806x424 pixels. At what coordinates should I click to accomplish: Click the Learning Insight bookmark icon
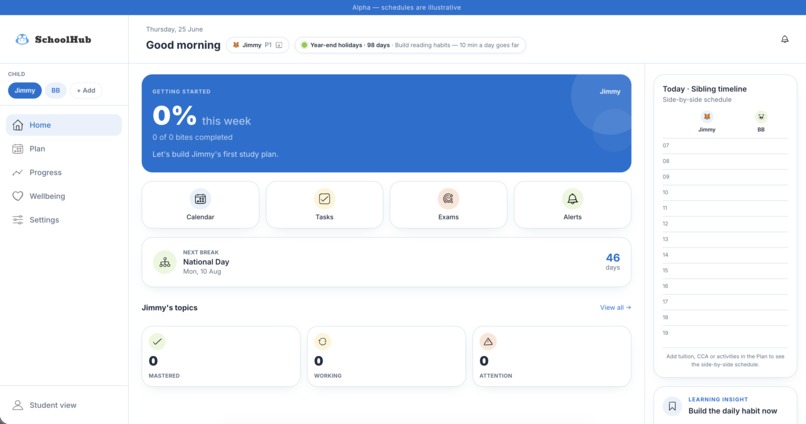pos(672,406)
